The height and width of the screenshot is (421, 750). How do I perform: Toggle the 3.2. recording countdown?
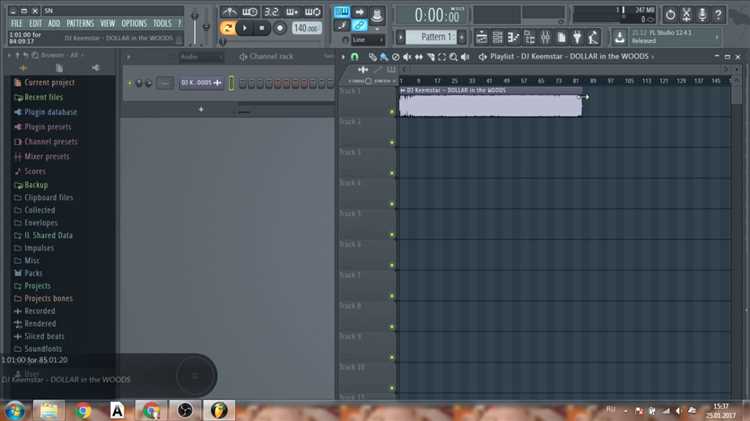pyautogui.click(x=271, y=11)
